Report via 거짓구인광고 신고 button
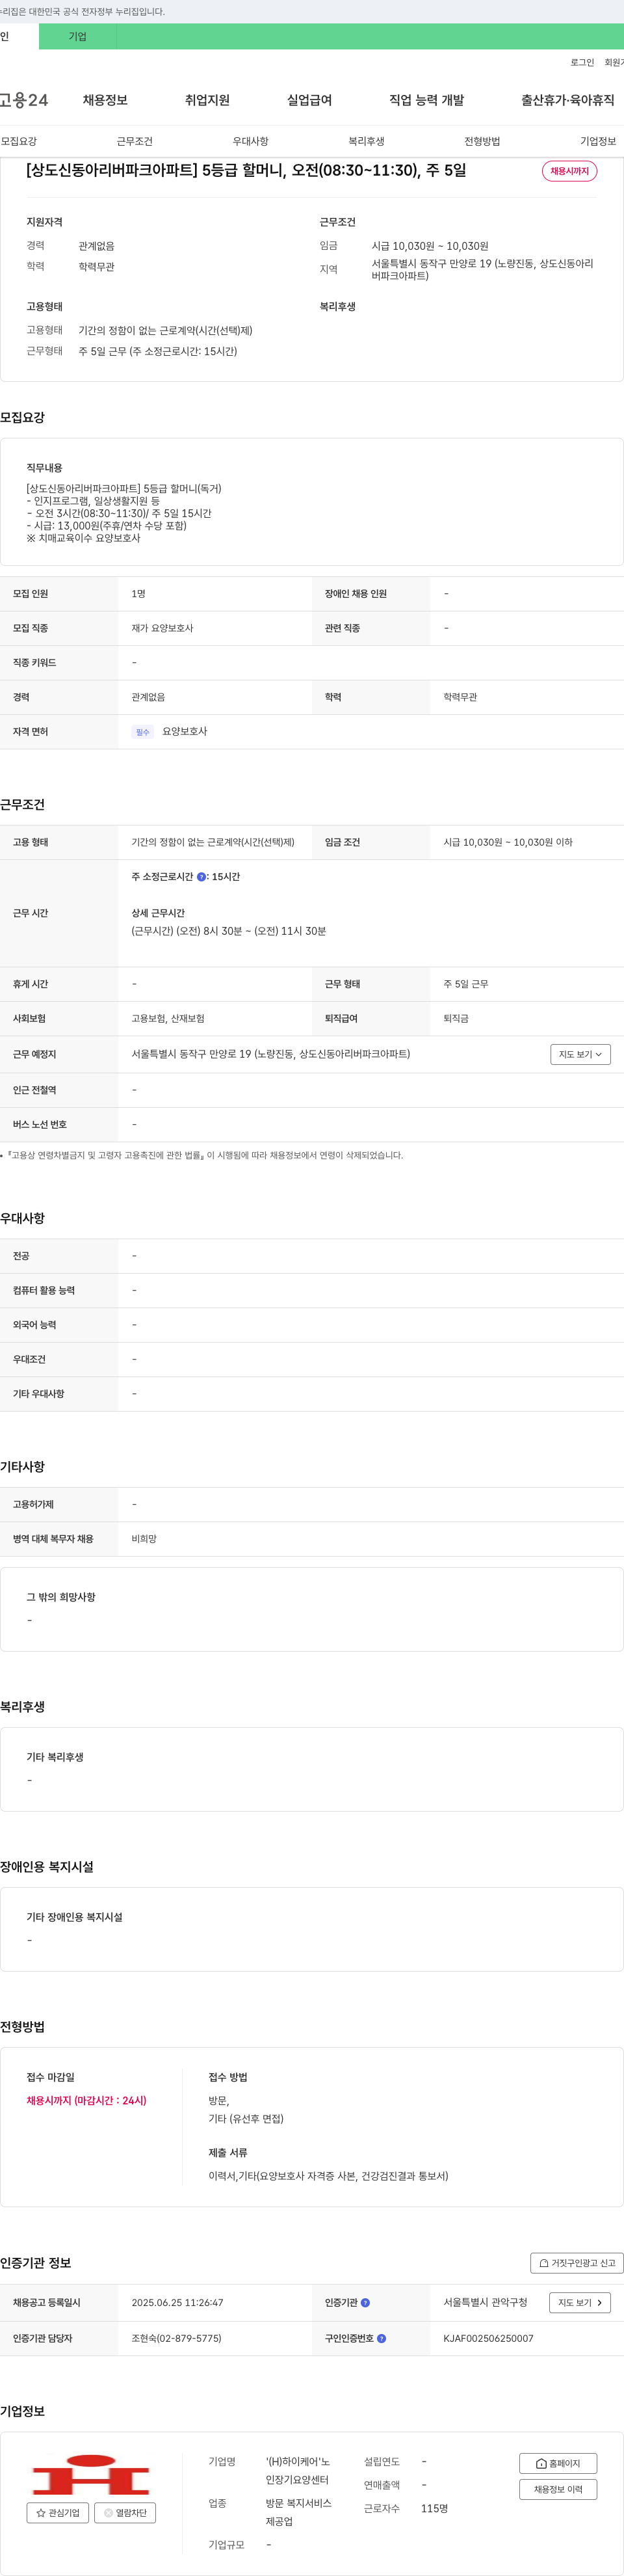624x2576 pixels. click(577, 2263)
